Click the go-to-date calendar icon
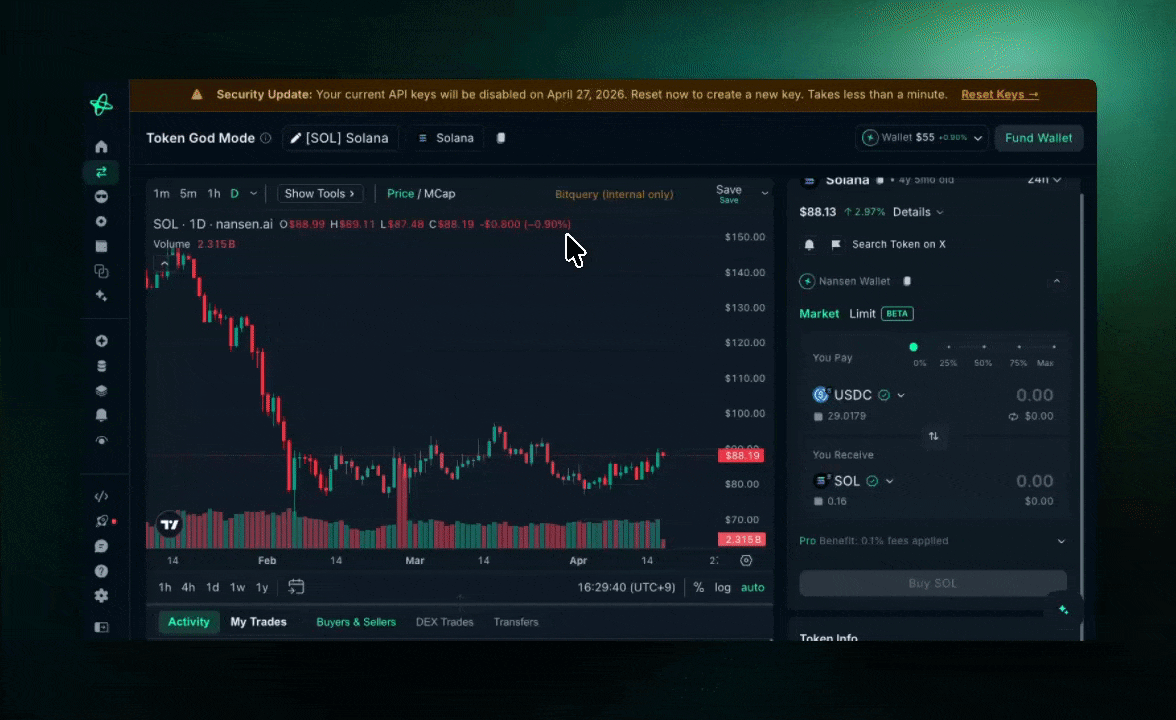Viewport: 1176px width, 720px height. click(x=296, y=586)
